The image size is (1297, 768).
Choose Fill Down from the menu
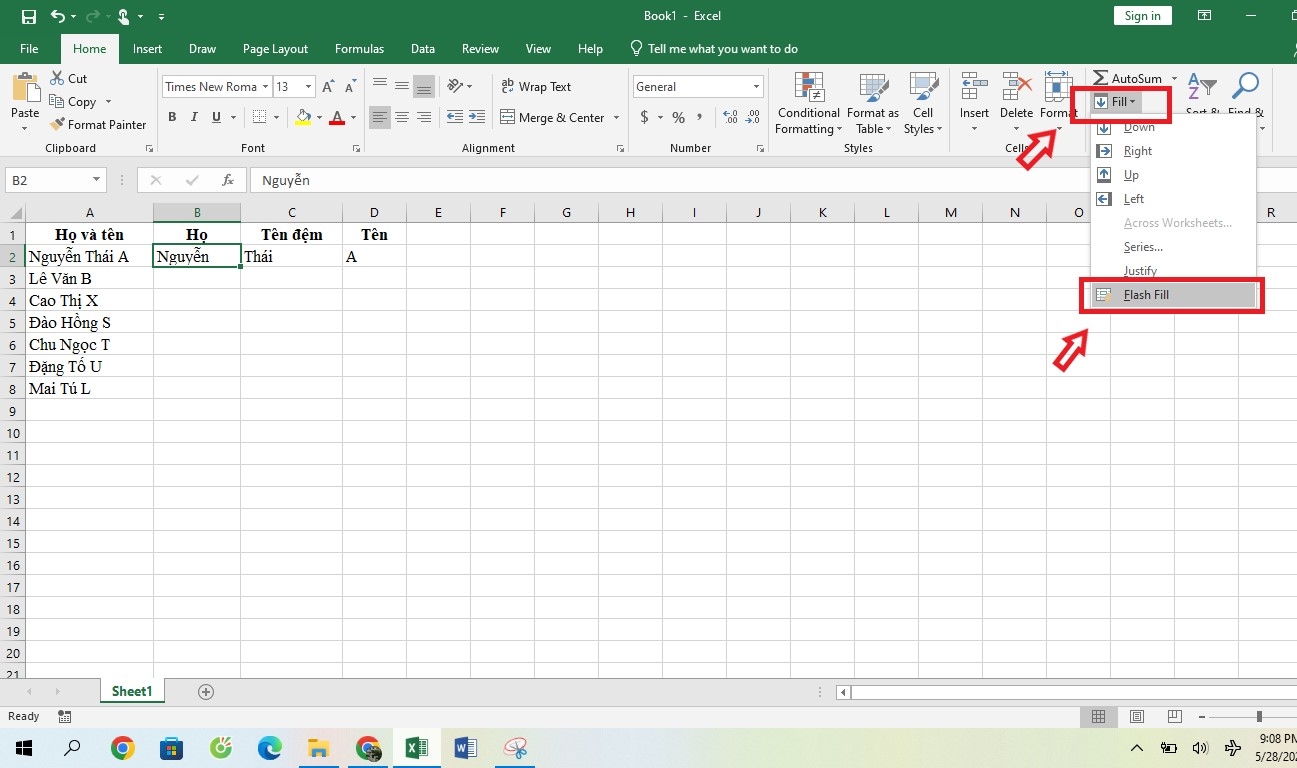tap(1140, 127)
